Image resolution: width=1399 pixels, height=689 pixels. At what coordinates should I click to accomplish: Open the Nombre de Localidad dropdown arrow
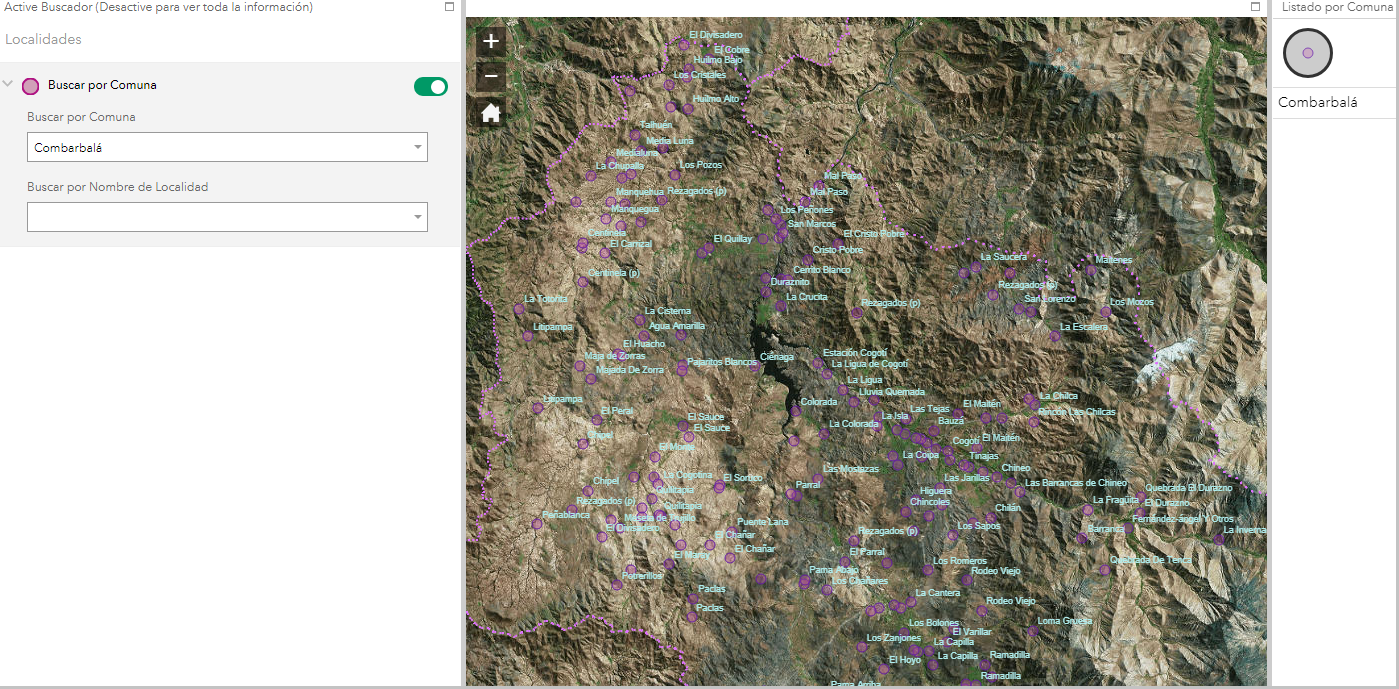point(417,217)
